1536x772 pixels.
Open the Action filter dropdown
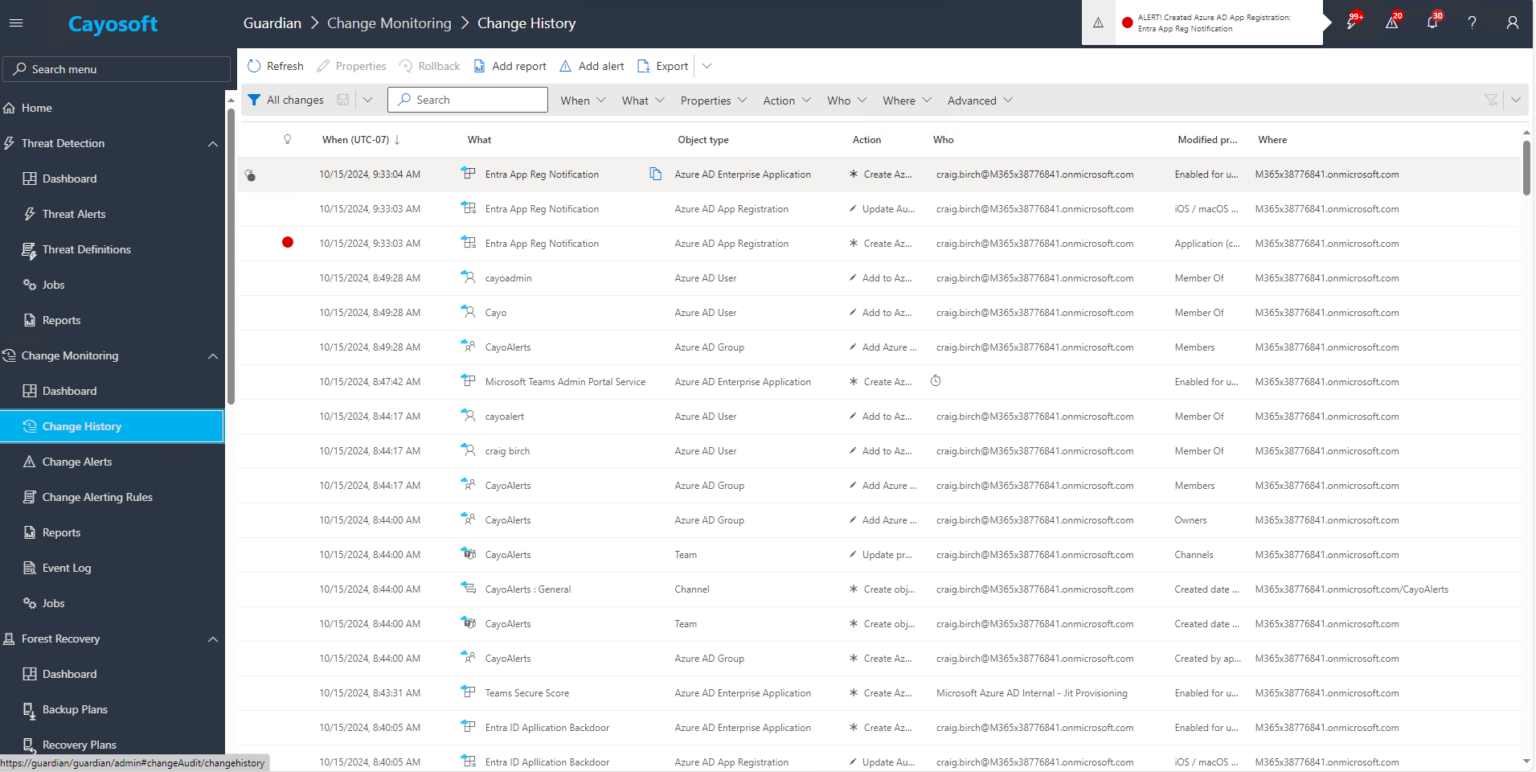point(788,100)
